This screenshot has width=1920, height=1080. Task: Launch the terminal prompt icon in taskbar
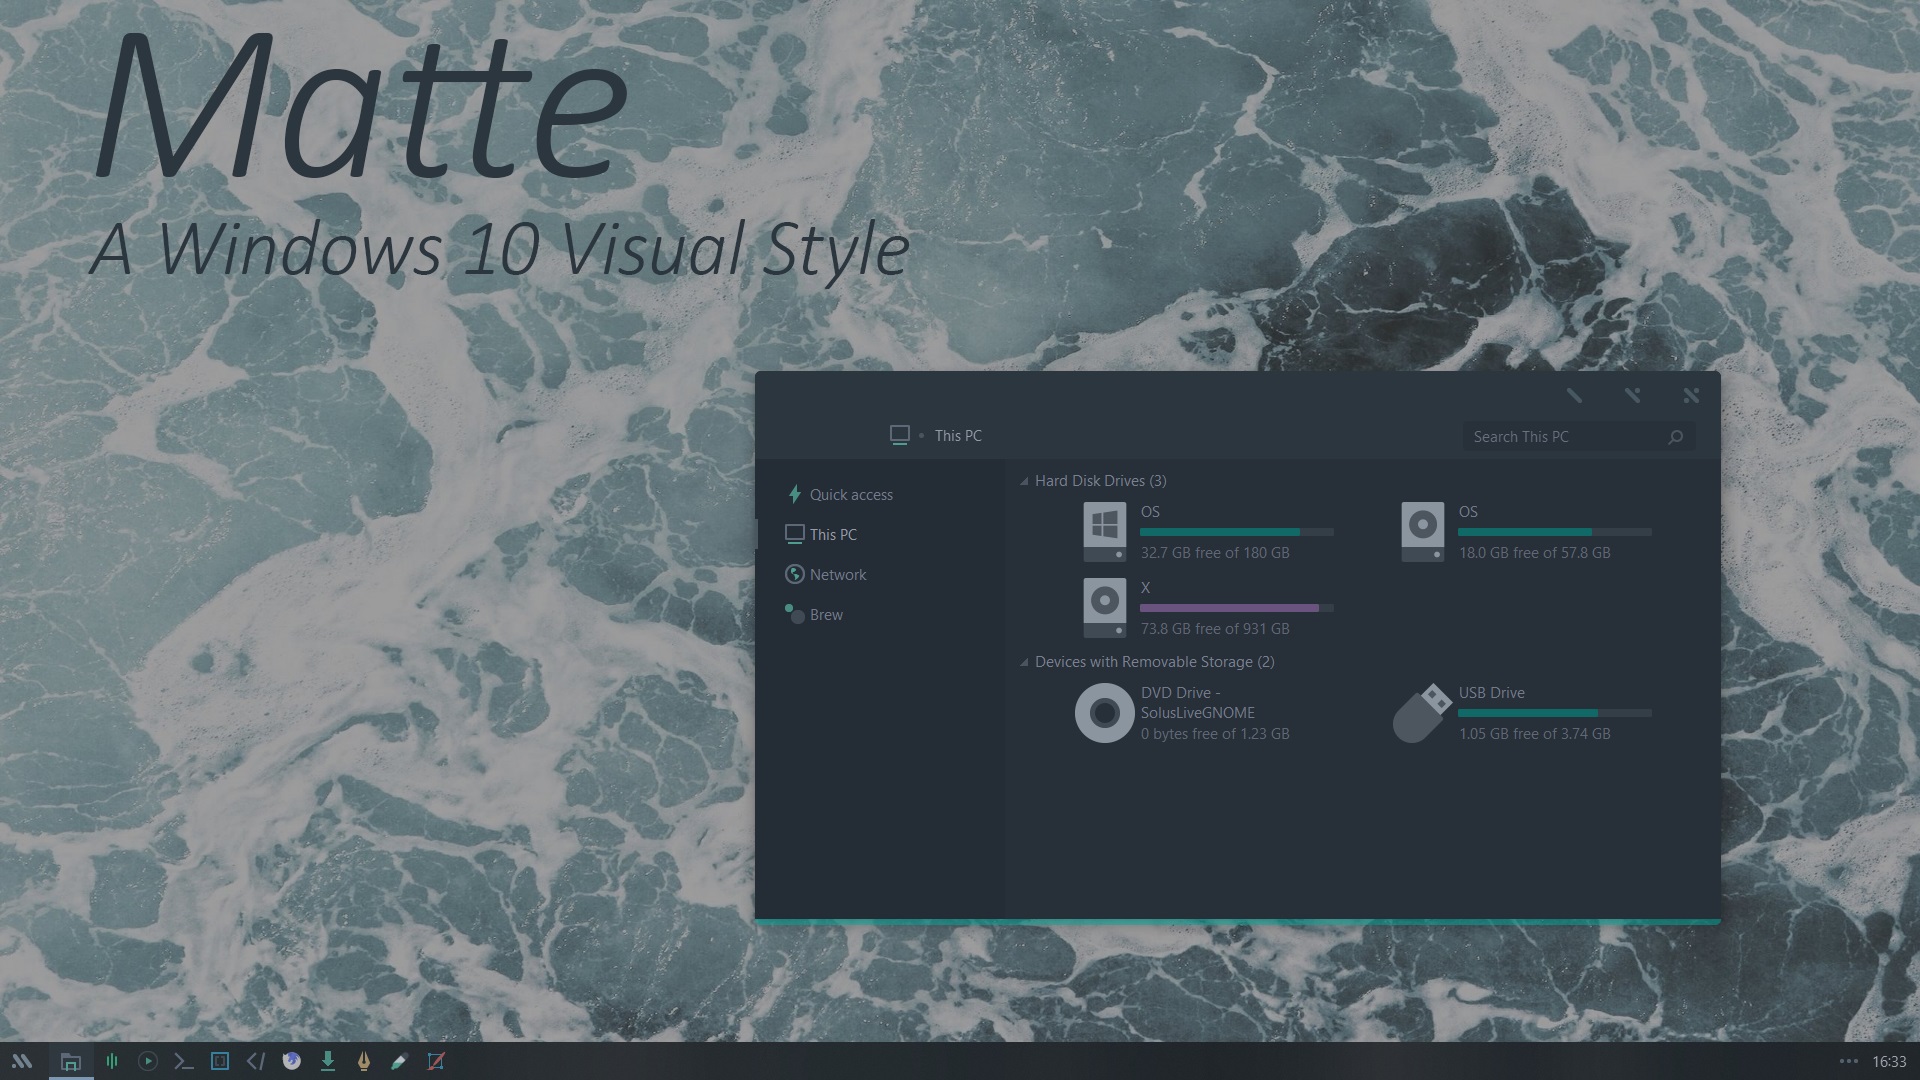[183, 1061]
